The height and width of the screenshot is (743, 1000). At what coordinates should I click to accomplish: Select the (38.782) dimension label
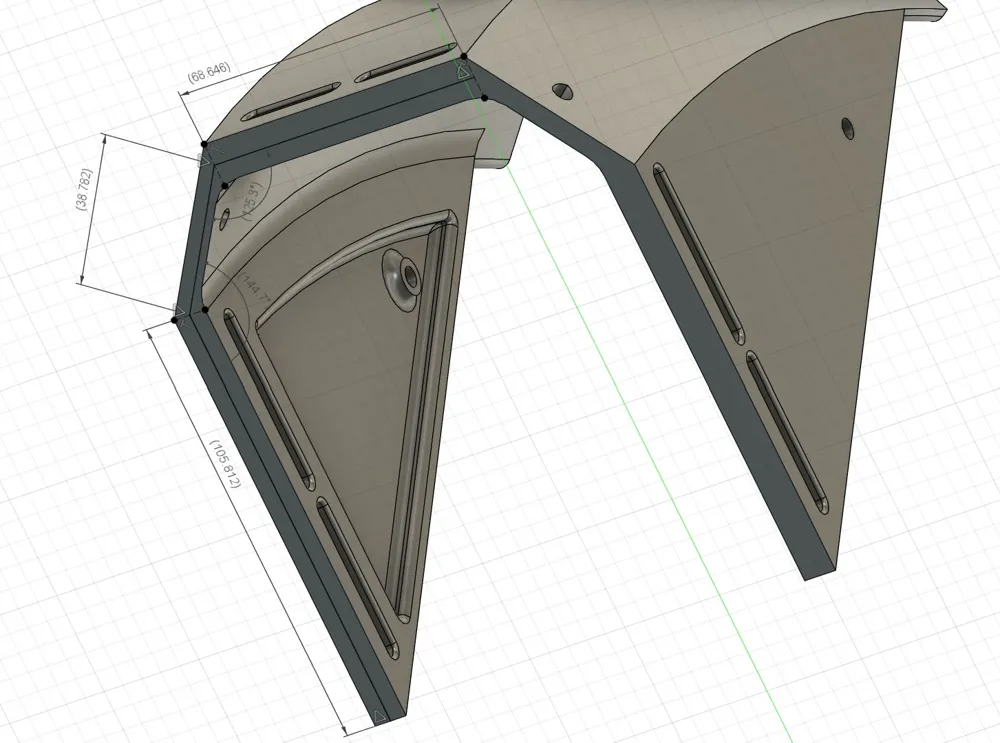84,189
